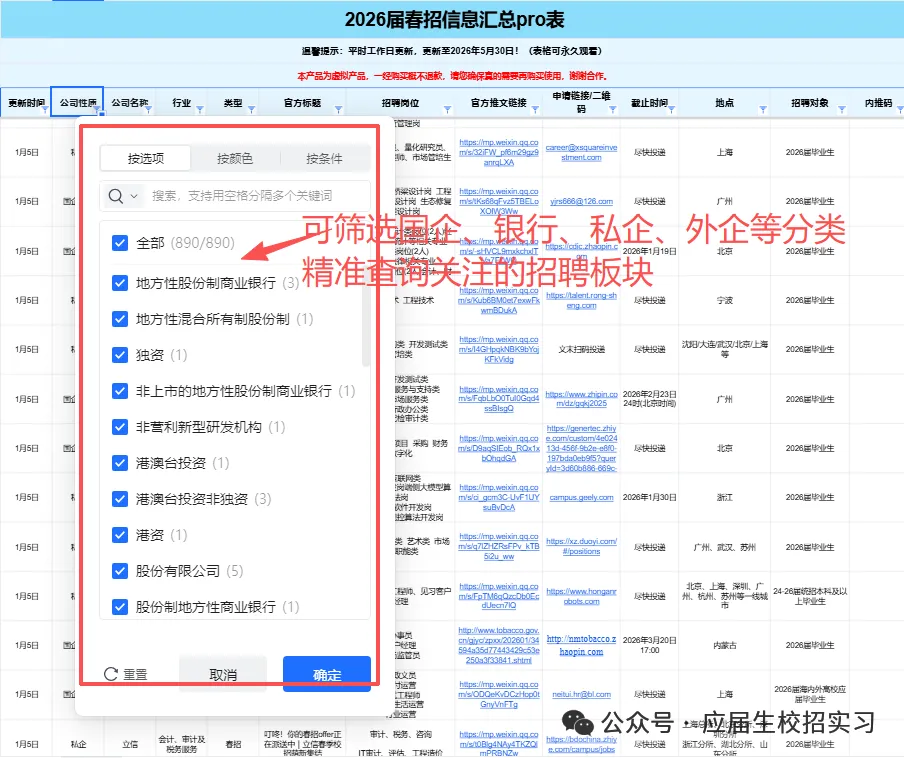Uncheck 地方性股份制商业银行 option

coord(120,283)
